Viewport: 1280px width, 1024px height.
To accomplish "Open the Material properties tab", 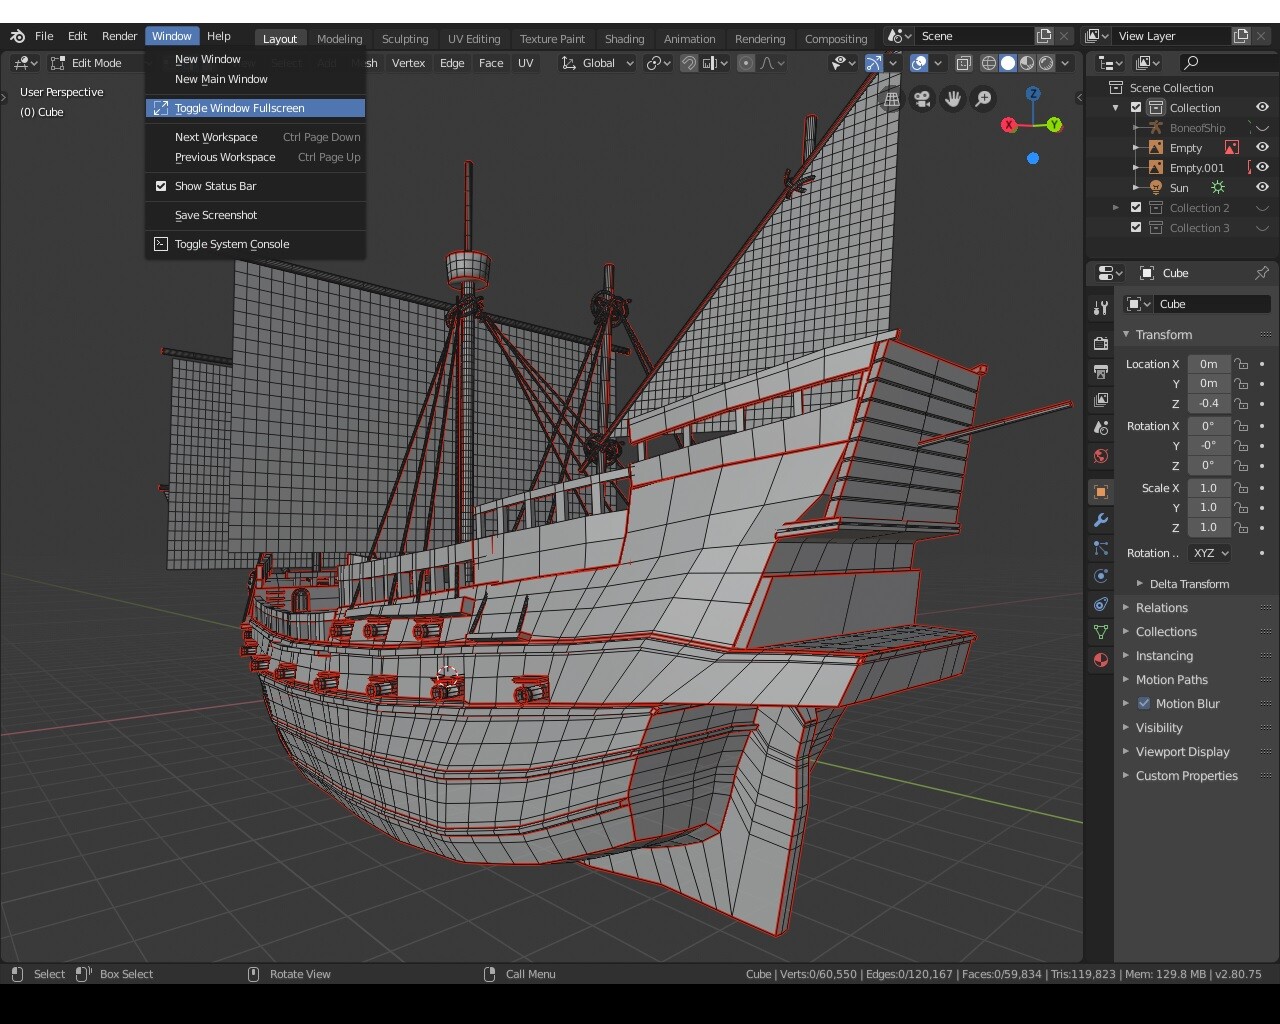I will (1101, 660).
